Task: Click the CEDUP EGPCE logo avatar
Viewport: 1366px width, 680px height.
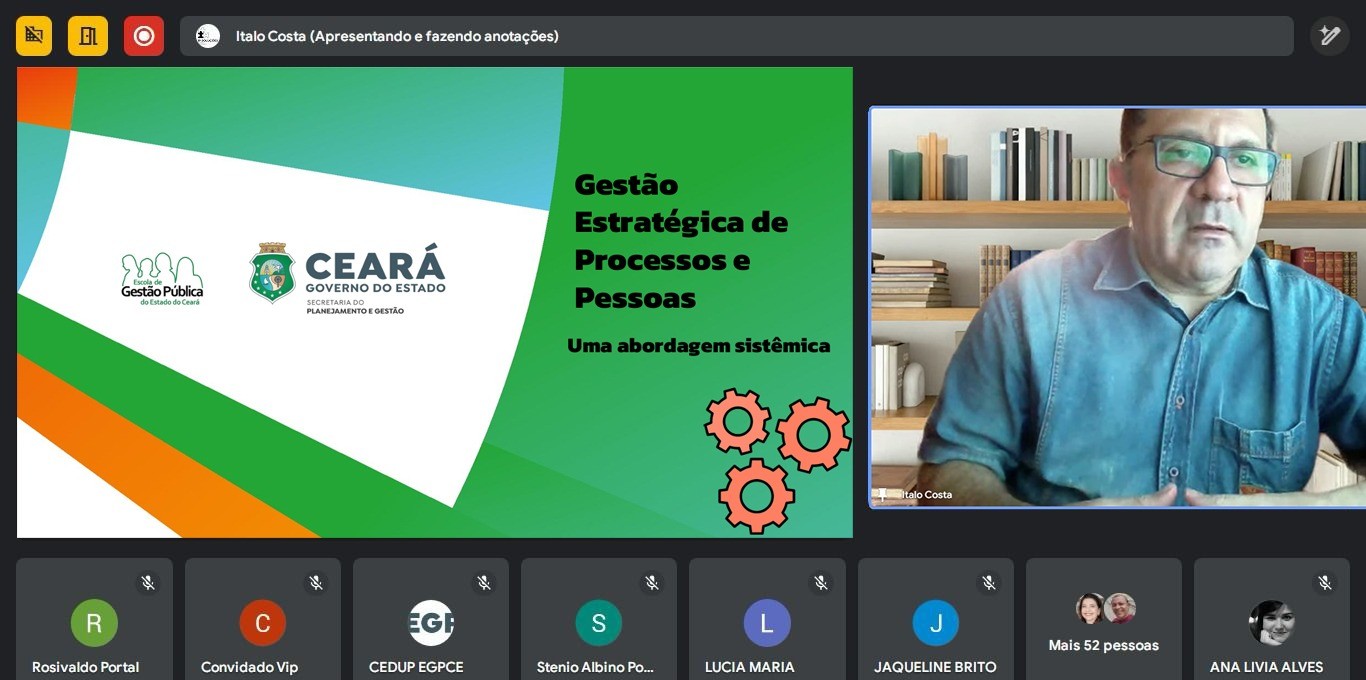Action: pos(431,624)
